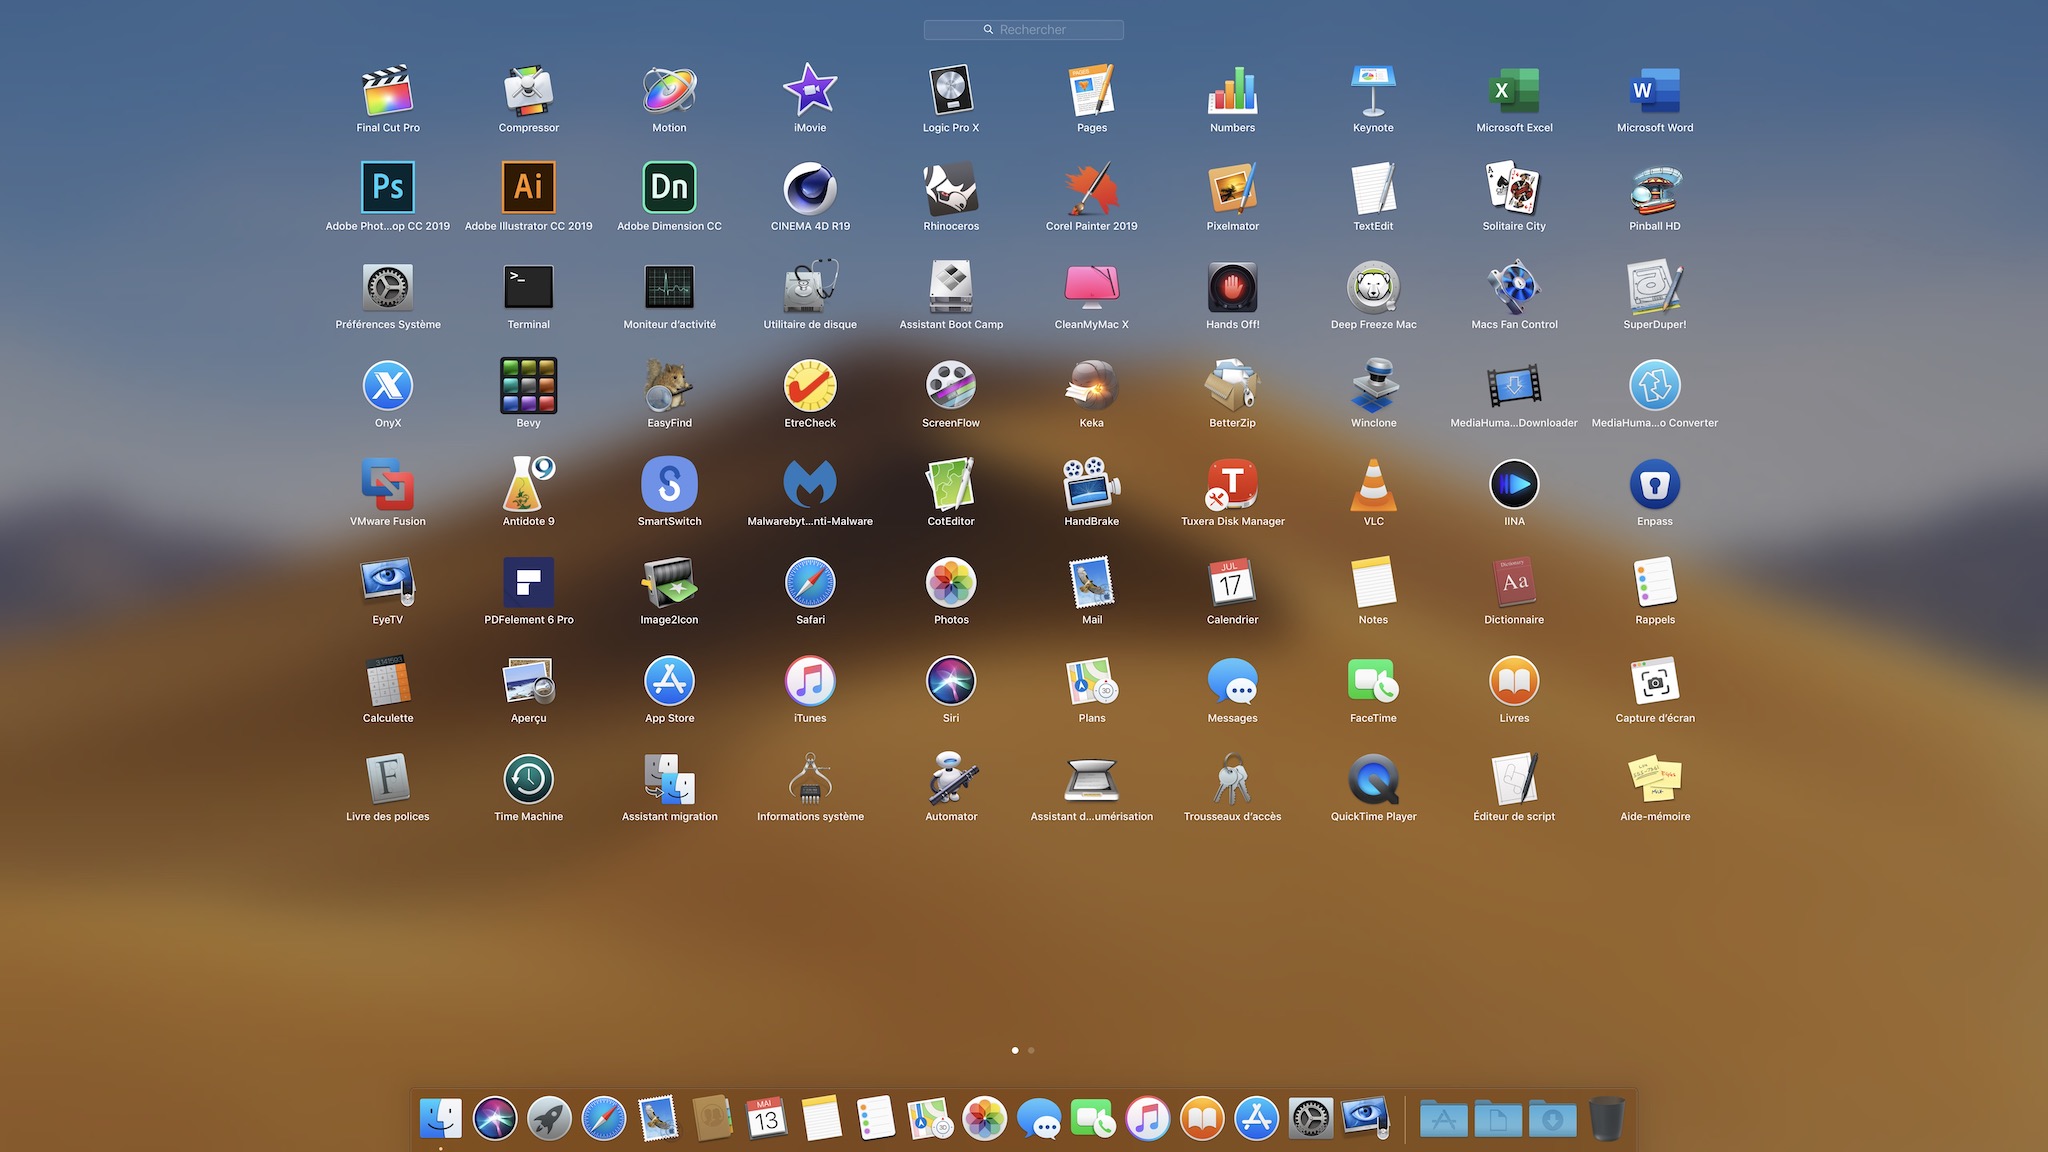Launch Adobe Dimension CC
Viewport: 2048px width, 1152px height.
coord(669,187)
